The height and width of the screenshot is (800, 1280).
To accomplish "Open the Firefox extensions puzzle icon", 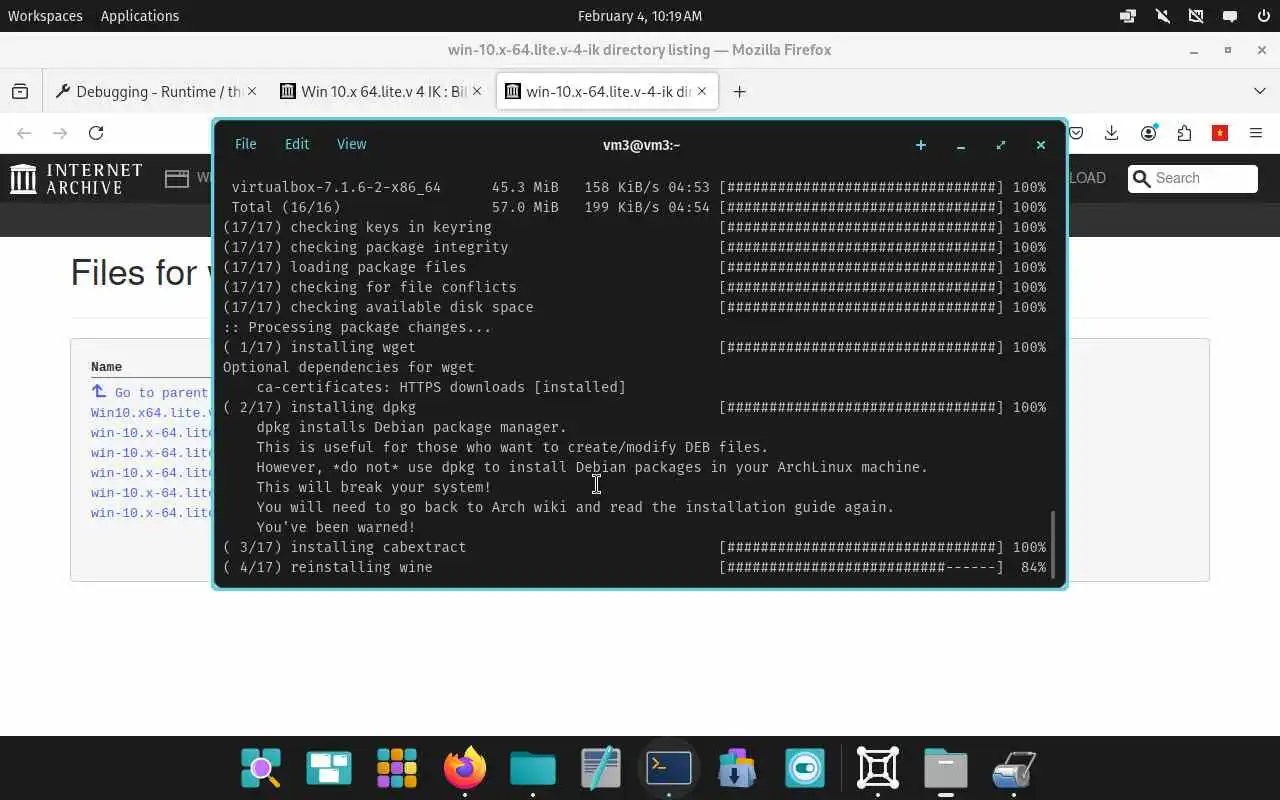I will [1185, 133].
